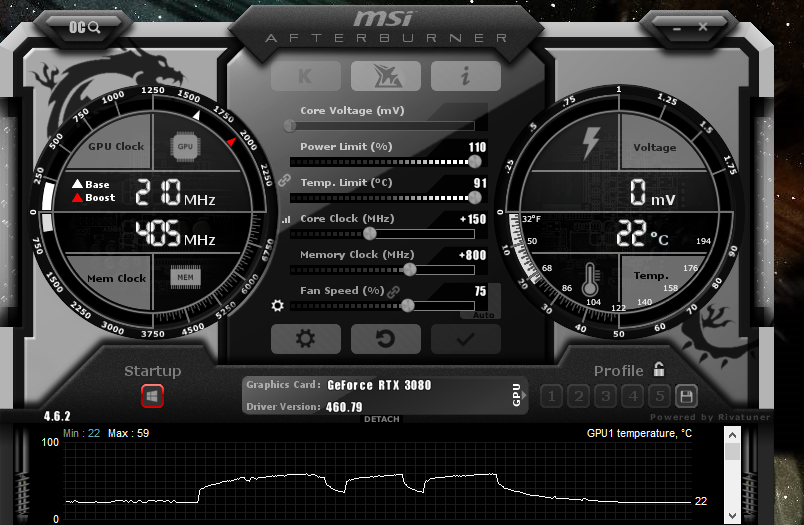Click the GPU selector tab
This screenshot has height=525, width=804.
[x=517, y=395]
